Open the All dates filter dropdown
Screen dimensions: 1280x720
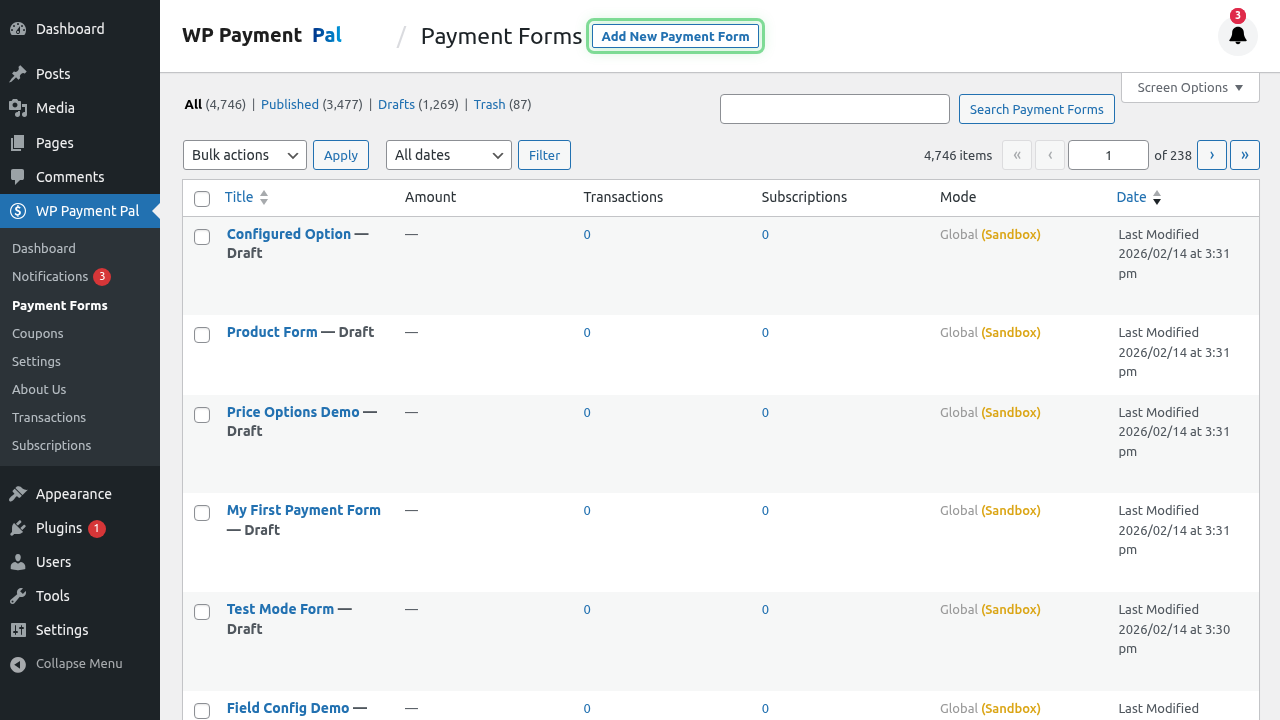coord(448,155)
